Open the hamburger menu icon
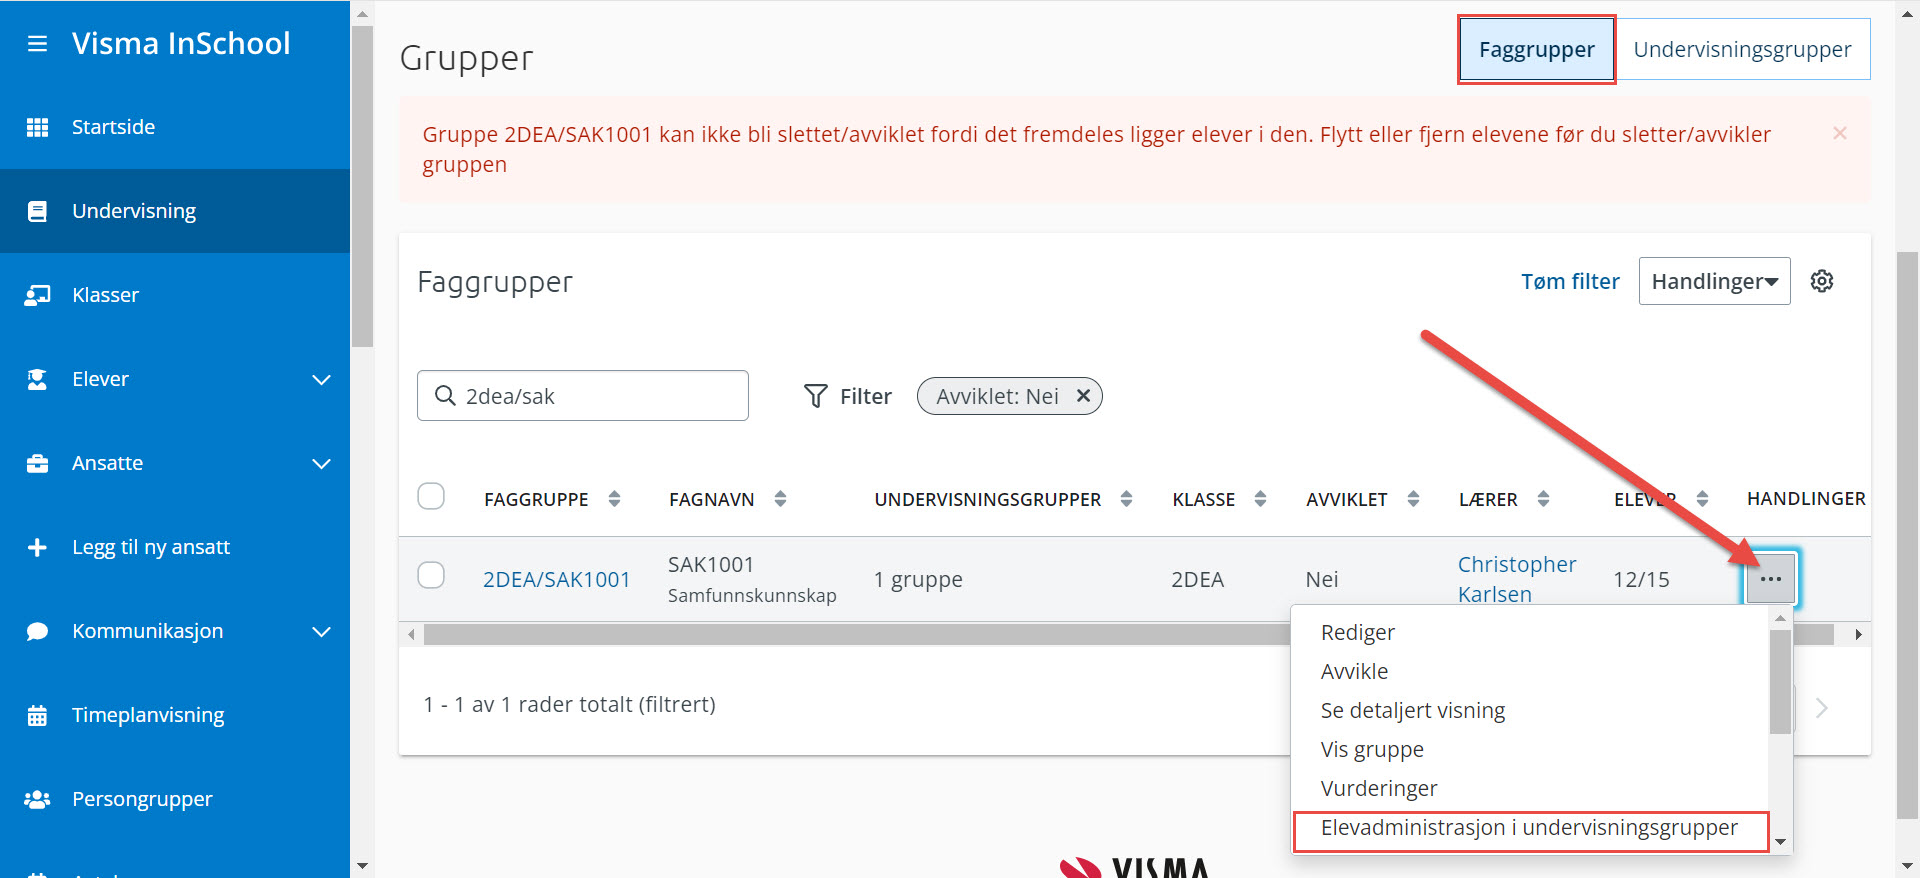The height and width of the screenshot is (878, 1920). click(x=37, y=44)
